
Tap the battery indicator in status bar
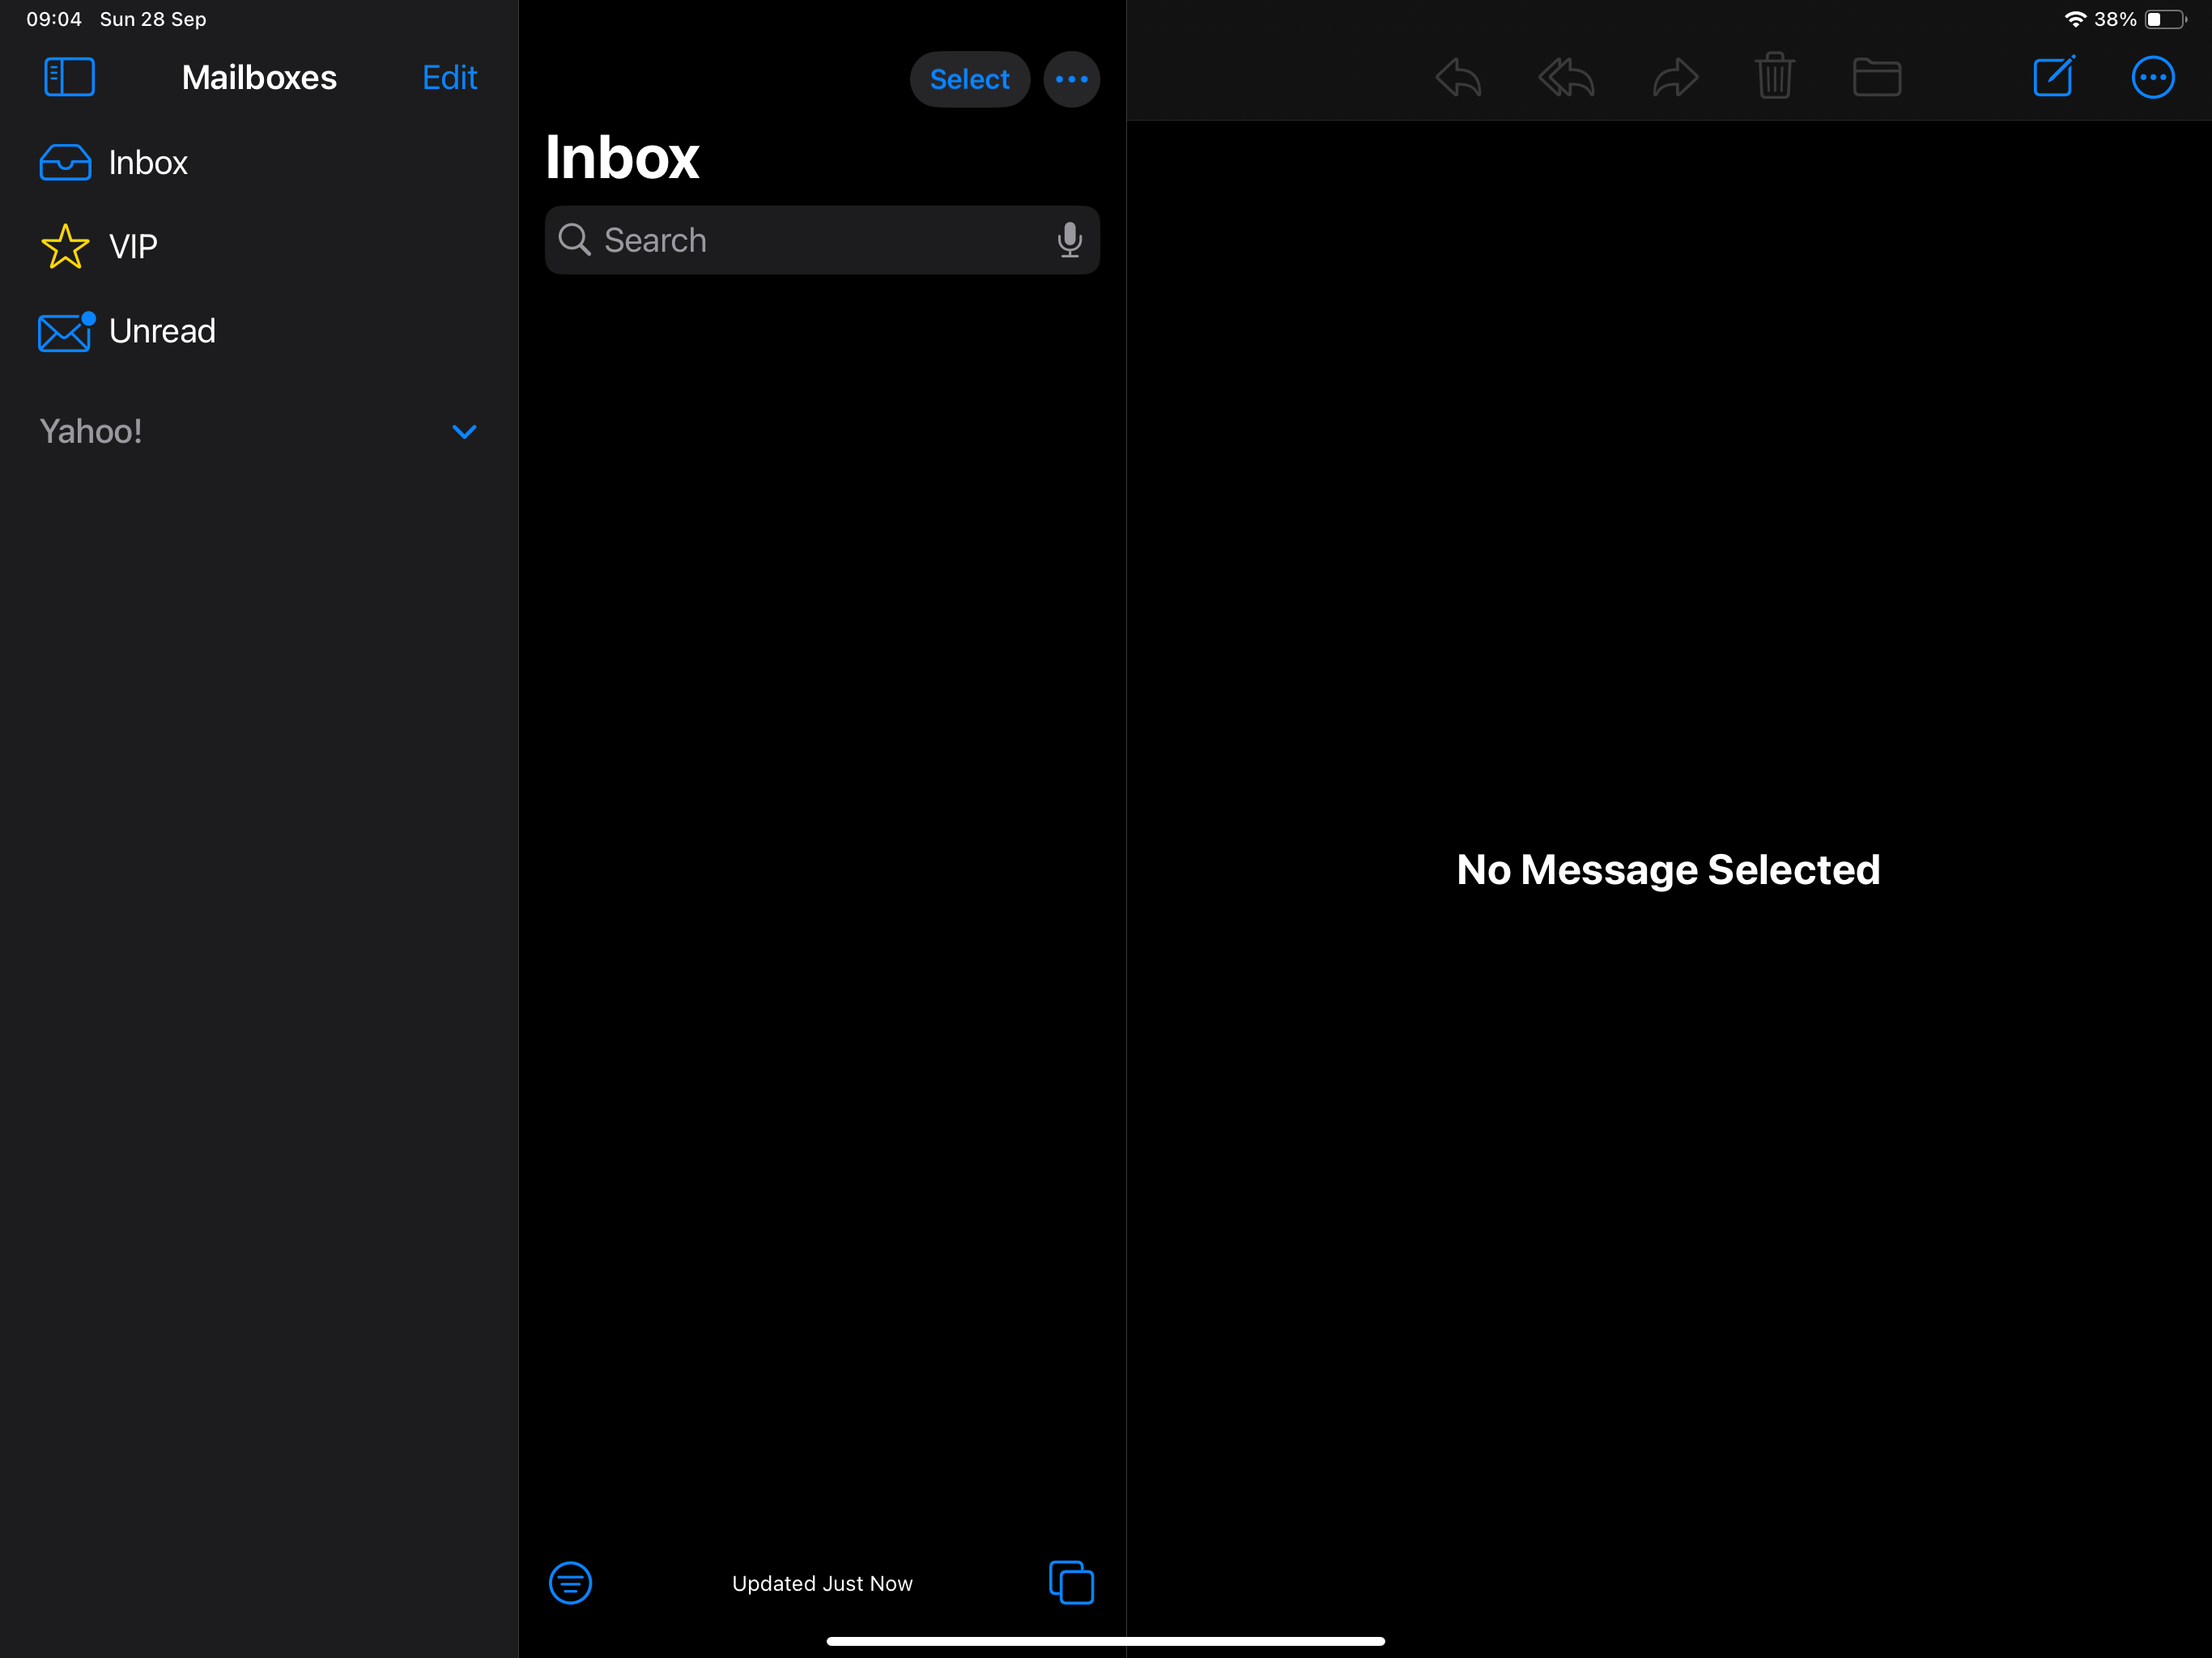click(2164, 20)
